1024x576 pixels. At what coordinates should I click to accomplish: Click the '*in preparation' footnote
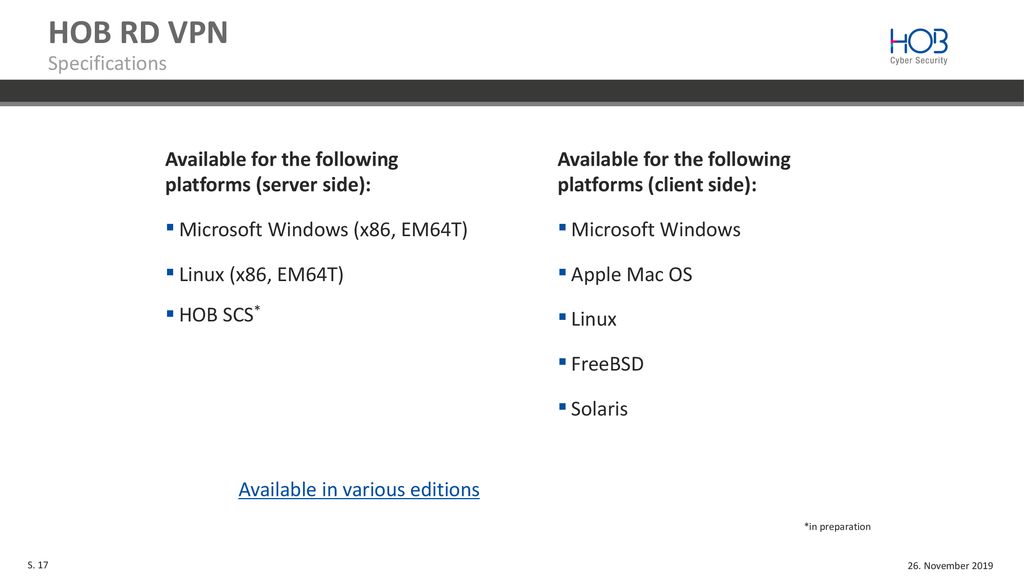[837, 526]
